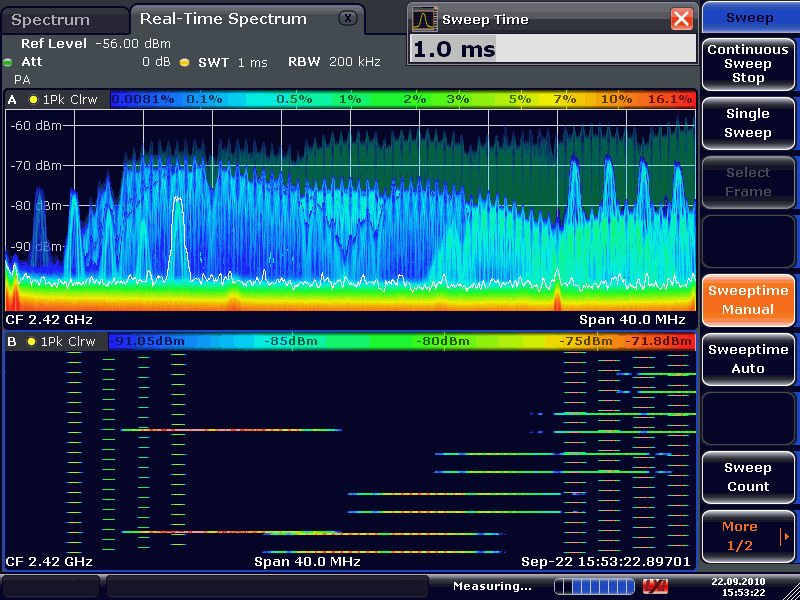Click the spectrogram timestamp Sep-22 15:53:22.89701
This screenshot has width=800, height=600.
606,562
